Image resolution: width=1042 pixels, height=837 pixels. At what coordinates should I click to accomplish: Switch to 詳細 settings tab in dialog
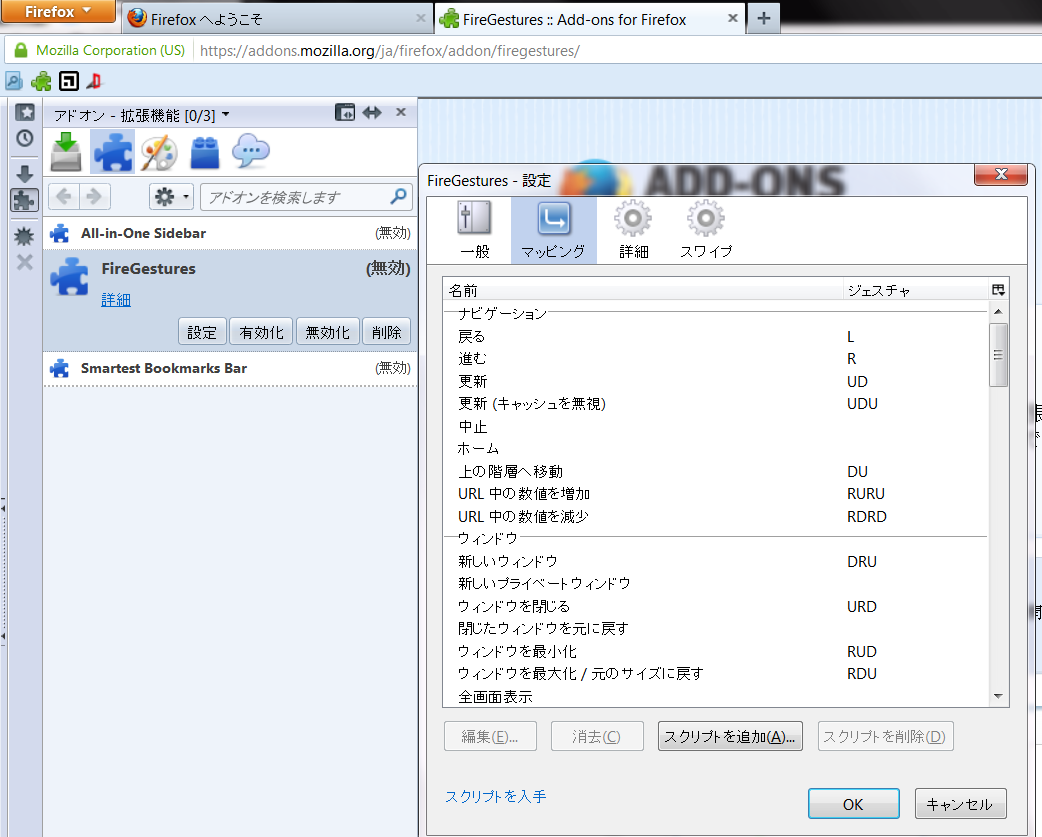[x=633, y=230]
